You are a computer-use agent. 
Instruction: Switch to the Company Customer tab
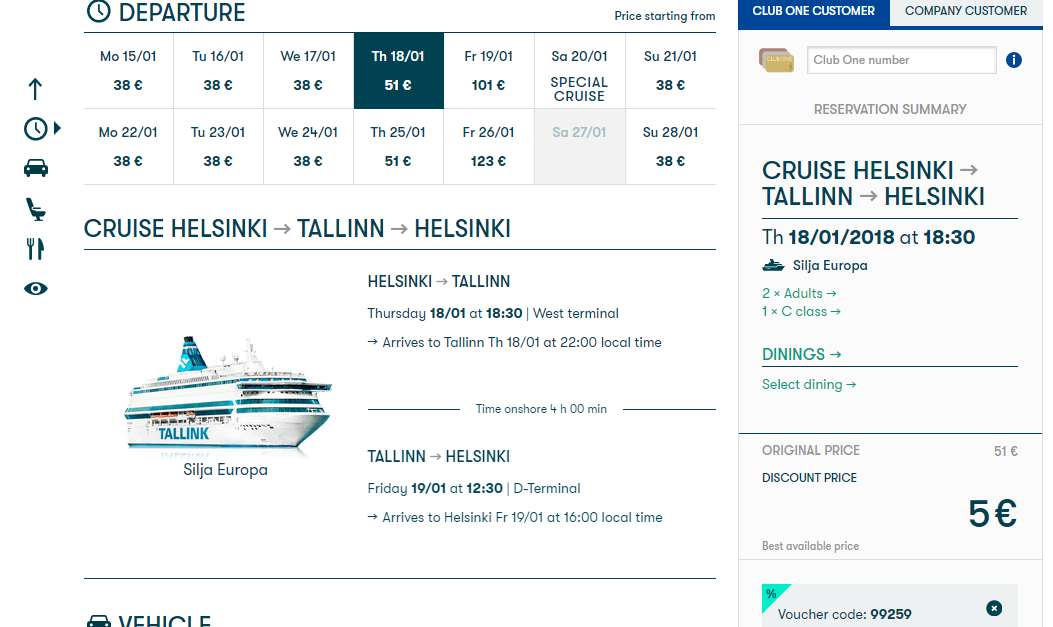click(x=965, y=11)
